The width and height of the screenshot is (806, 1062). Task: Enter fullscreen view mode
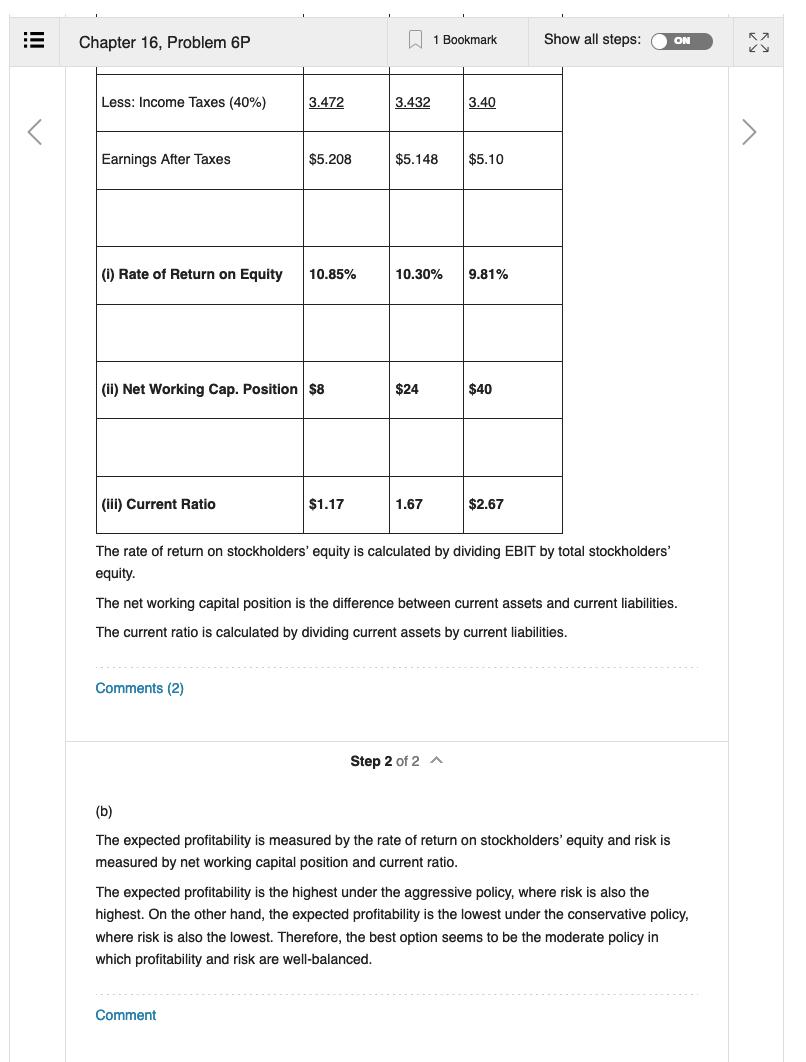759,42
